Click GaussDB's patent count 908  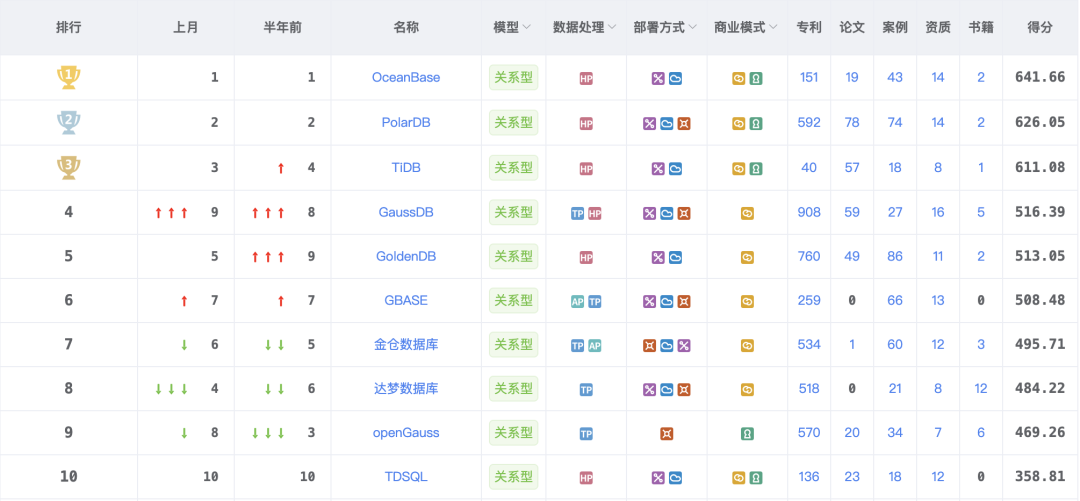pos(809,212)
